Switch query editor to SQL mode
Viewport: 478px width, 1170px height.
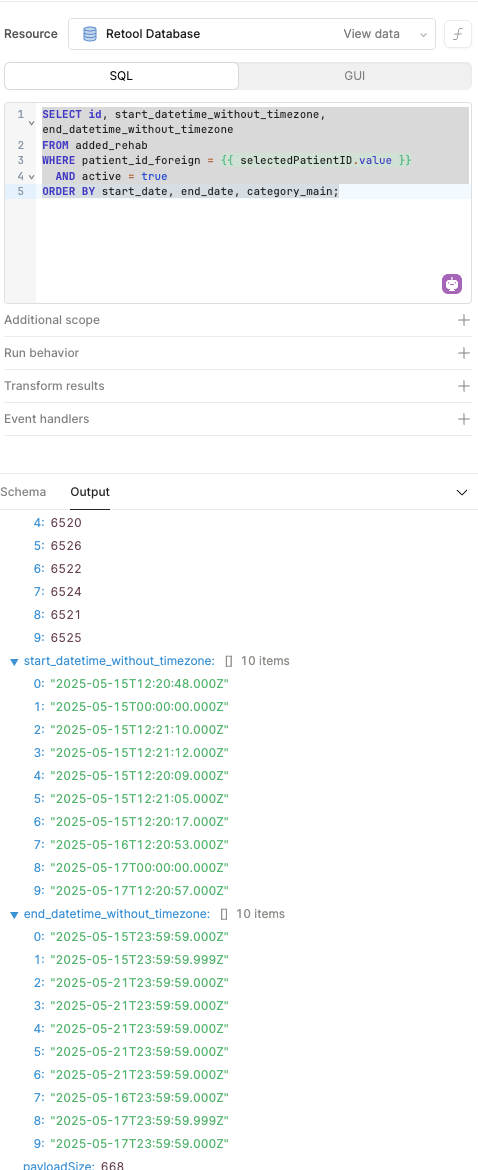(122, 76)
